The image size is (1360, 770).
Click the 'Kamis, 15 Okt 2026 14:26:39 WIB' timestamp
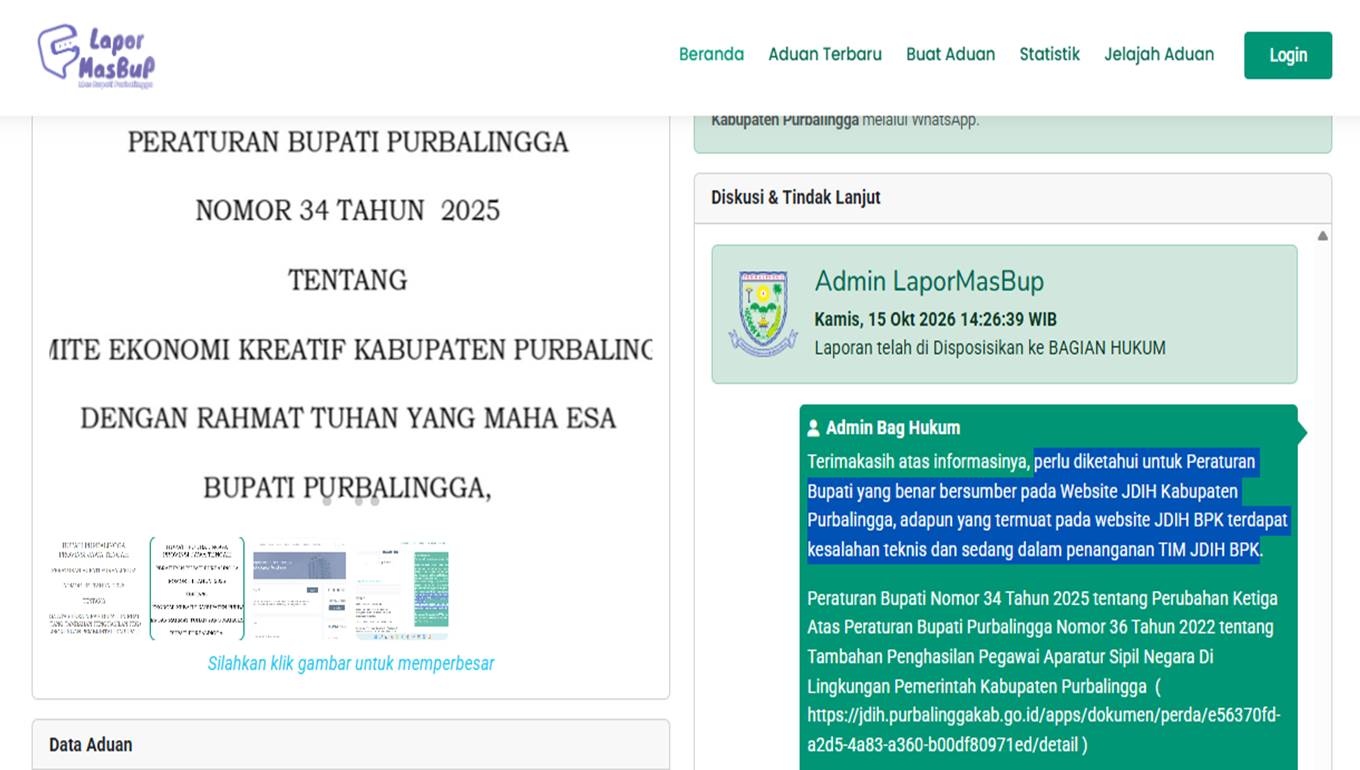click(x=935, y=320)
